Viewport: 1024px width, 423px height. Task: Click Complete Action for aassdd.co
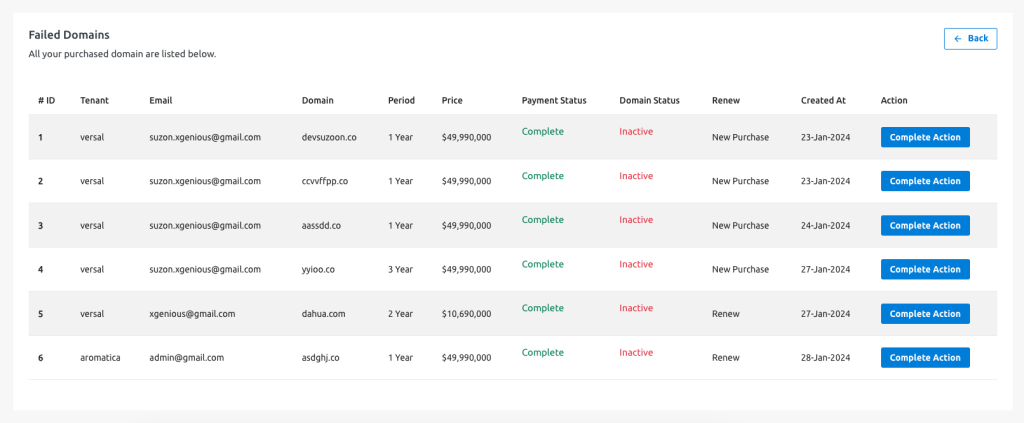(925, 225)
